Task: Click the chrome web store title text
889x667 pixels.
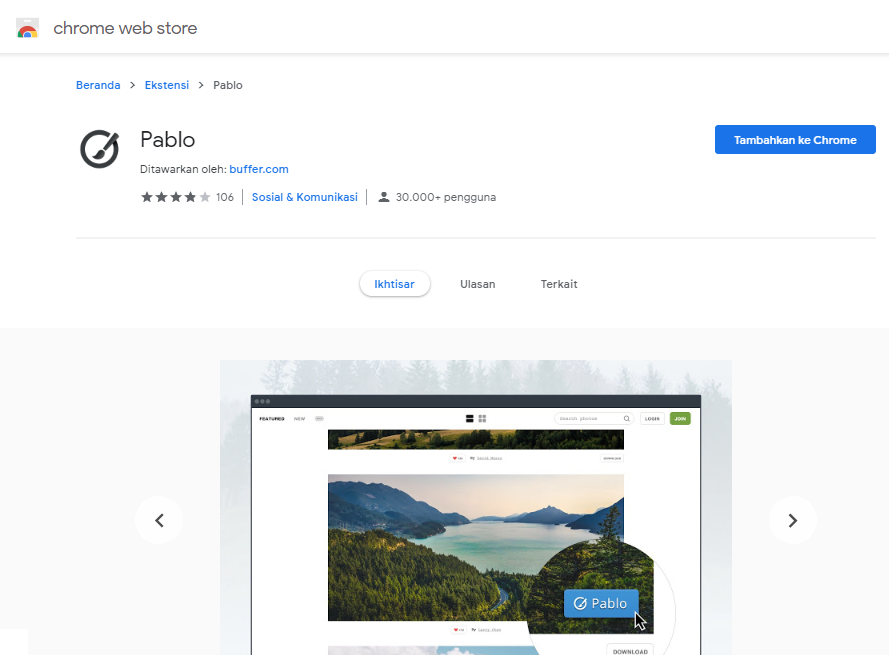Action: click(125, 28)
